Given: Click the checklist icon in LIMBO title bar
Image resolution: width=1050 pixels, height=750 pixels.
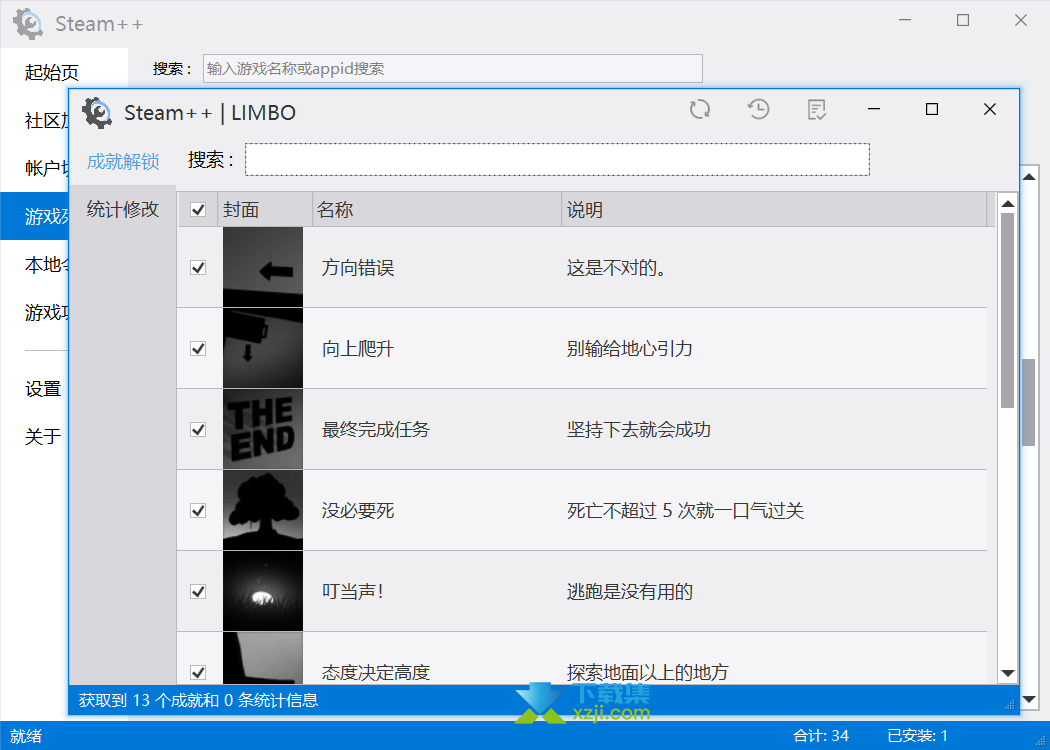Looking at the screenshot, I should point(816,109).
